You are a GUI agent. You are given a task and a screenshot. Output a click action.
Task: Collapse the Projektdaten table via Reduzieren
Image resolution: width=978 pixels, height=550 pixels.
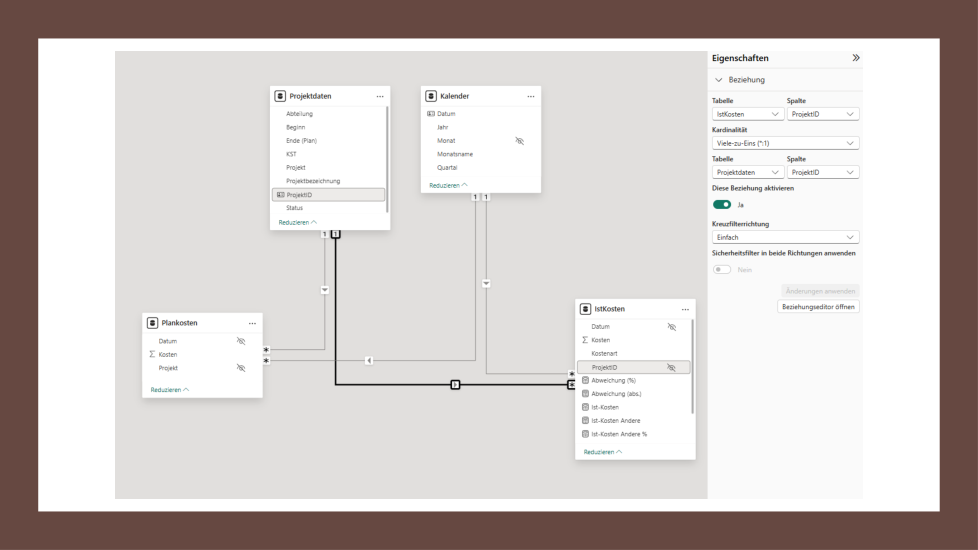coord(297,222)
